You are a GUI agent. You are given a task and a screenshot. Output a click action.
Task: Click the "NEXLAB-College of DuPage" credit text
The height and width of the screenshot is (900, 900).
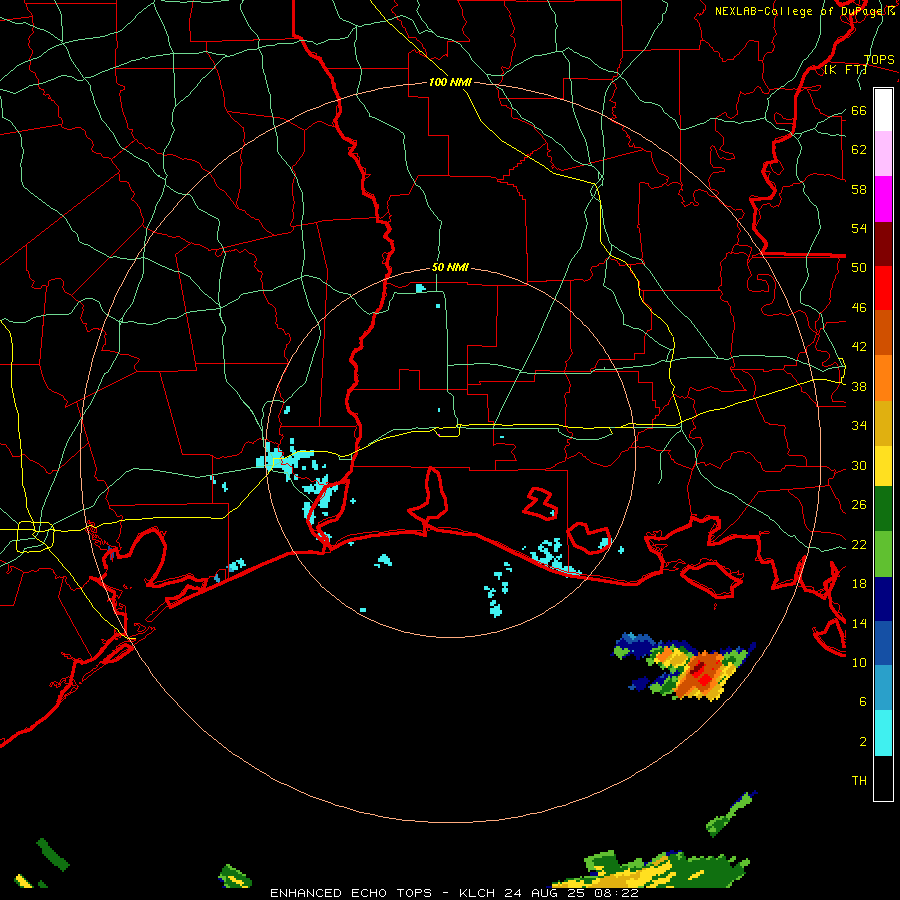[800, 11]
